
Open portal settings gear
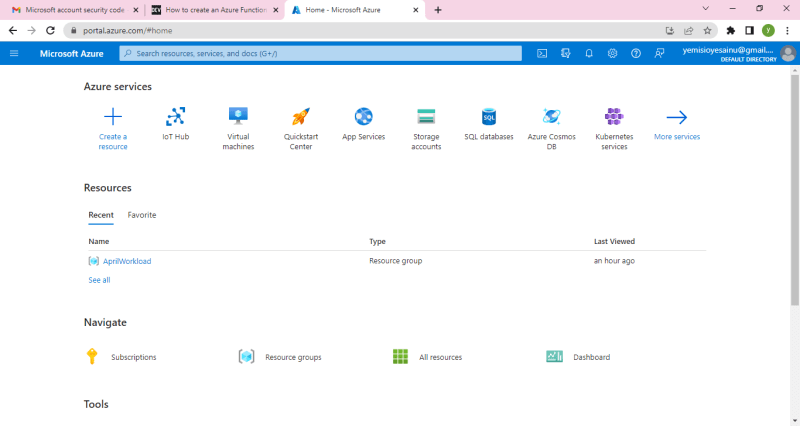612,53
